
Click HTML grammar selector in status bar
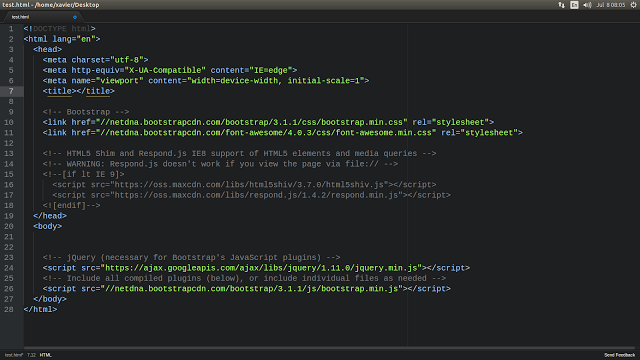click(45, 355)
